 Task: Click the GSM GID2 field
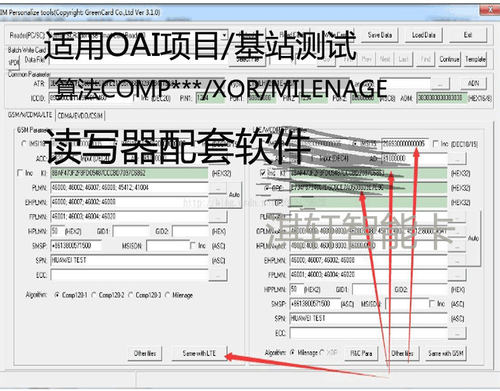point(190,231)
